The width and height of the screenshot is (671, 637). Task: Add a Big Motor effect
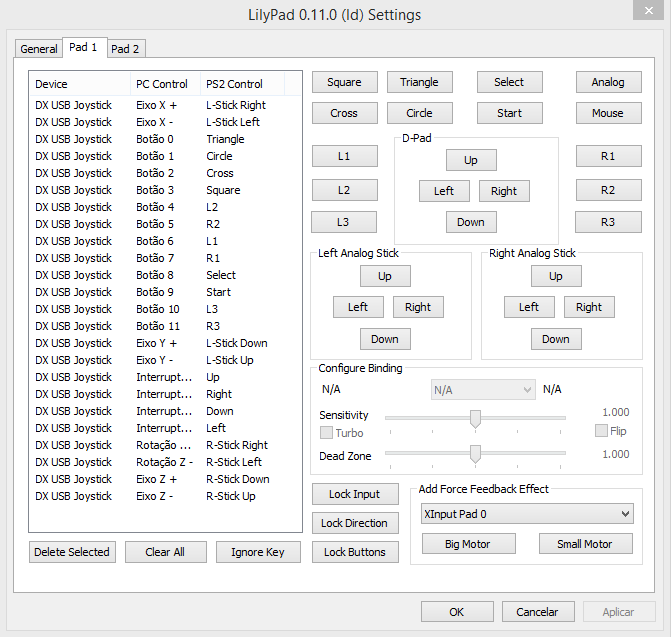[468, 544]
